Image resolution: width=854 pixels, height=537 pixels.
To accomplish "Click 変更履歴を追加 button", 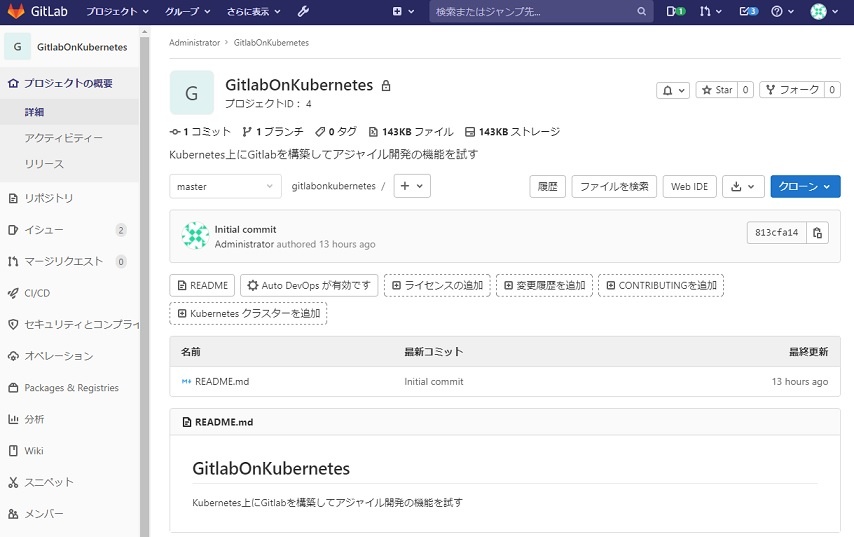I will click(544, 285).
